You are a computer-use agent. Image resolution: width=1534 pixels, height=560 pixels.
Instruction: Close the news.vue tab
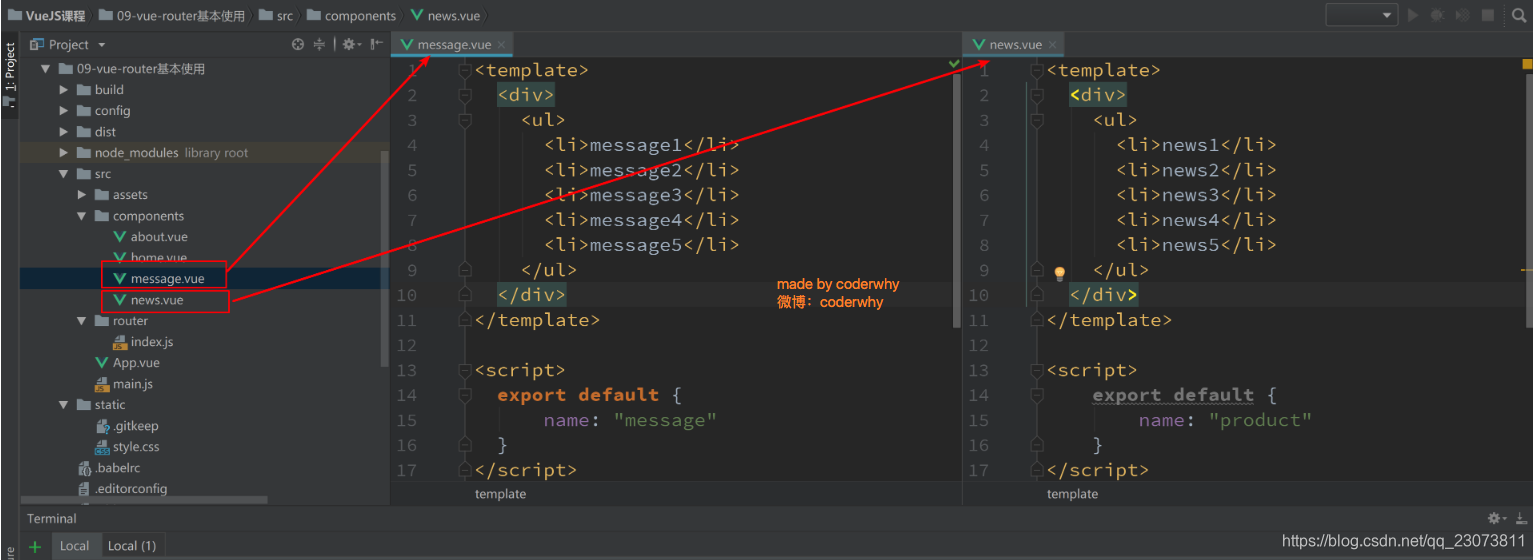[x=1053, y=45]
